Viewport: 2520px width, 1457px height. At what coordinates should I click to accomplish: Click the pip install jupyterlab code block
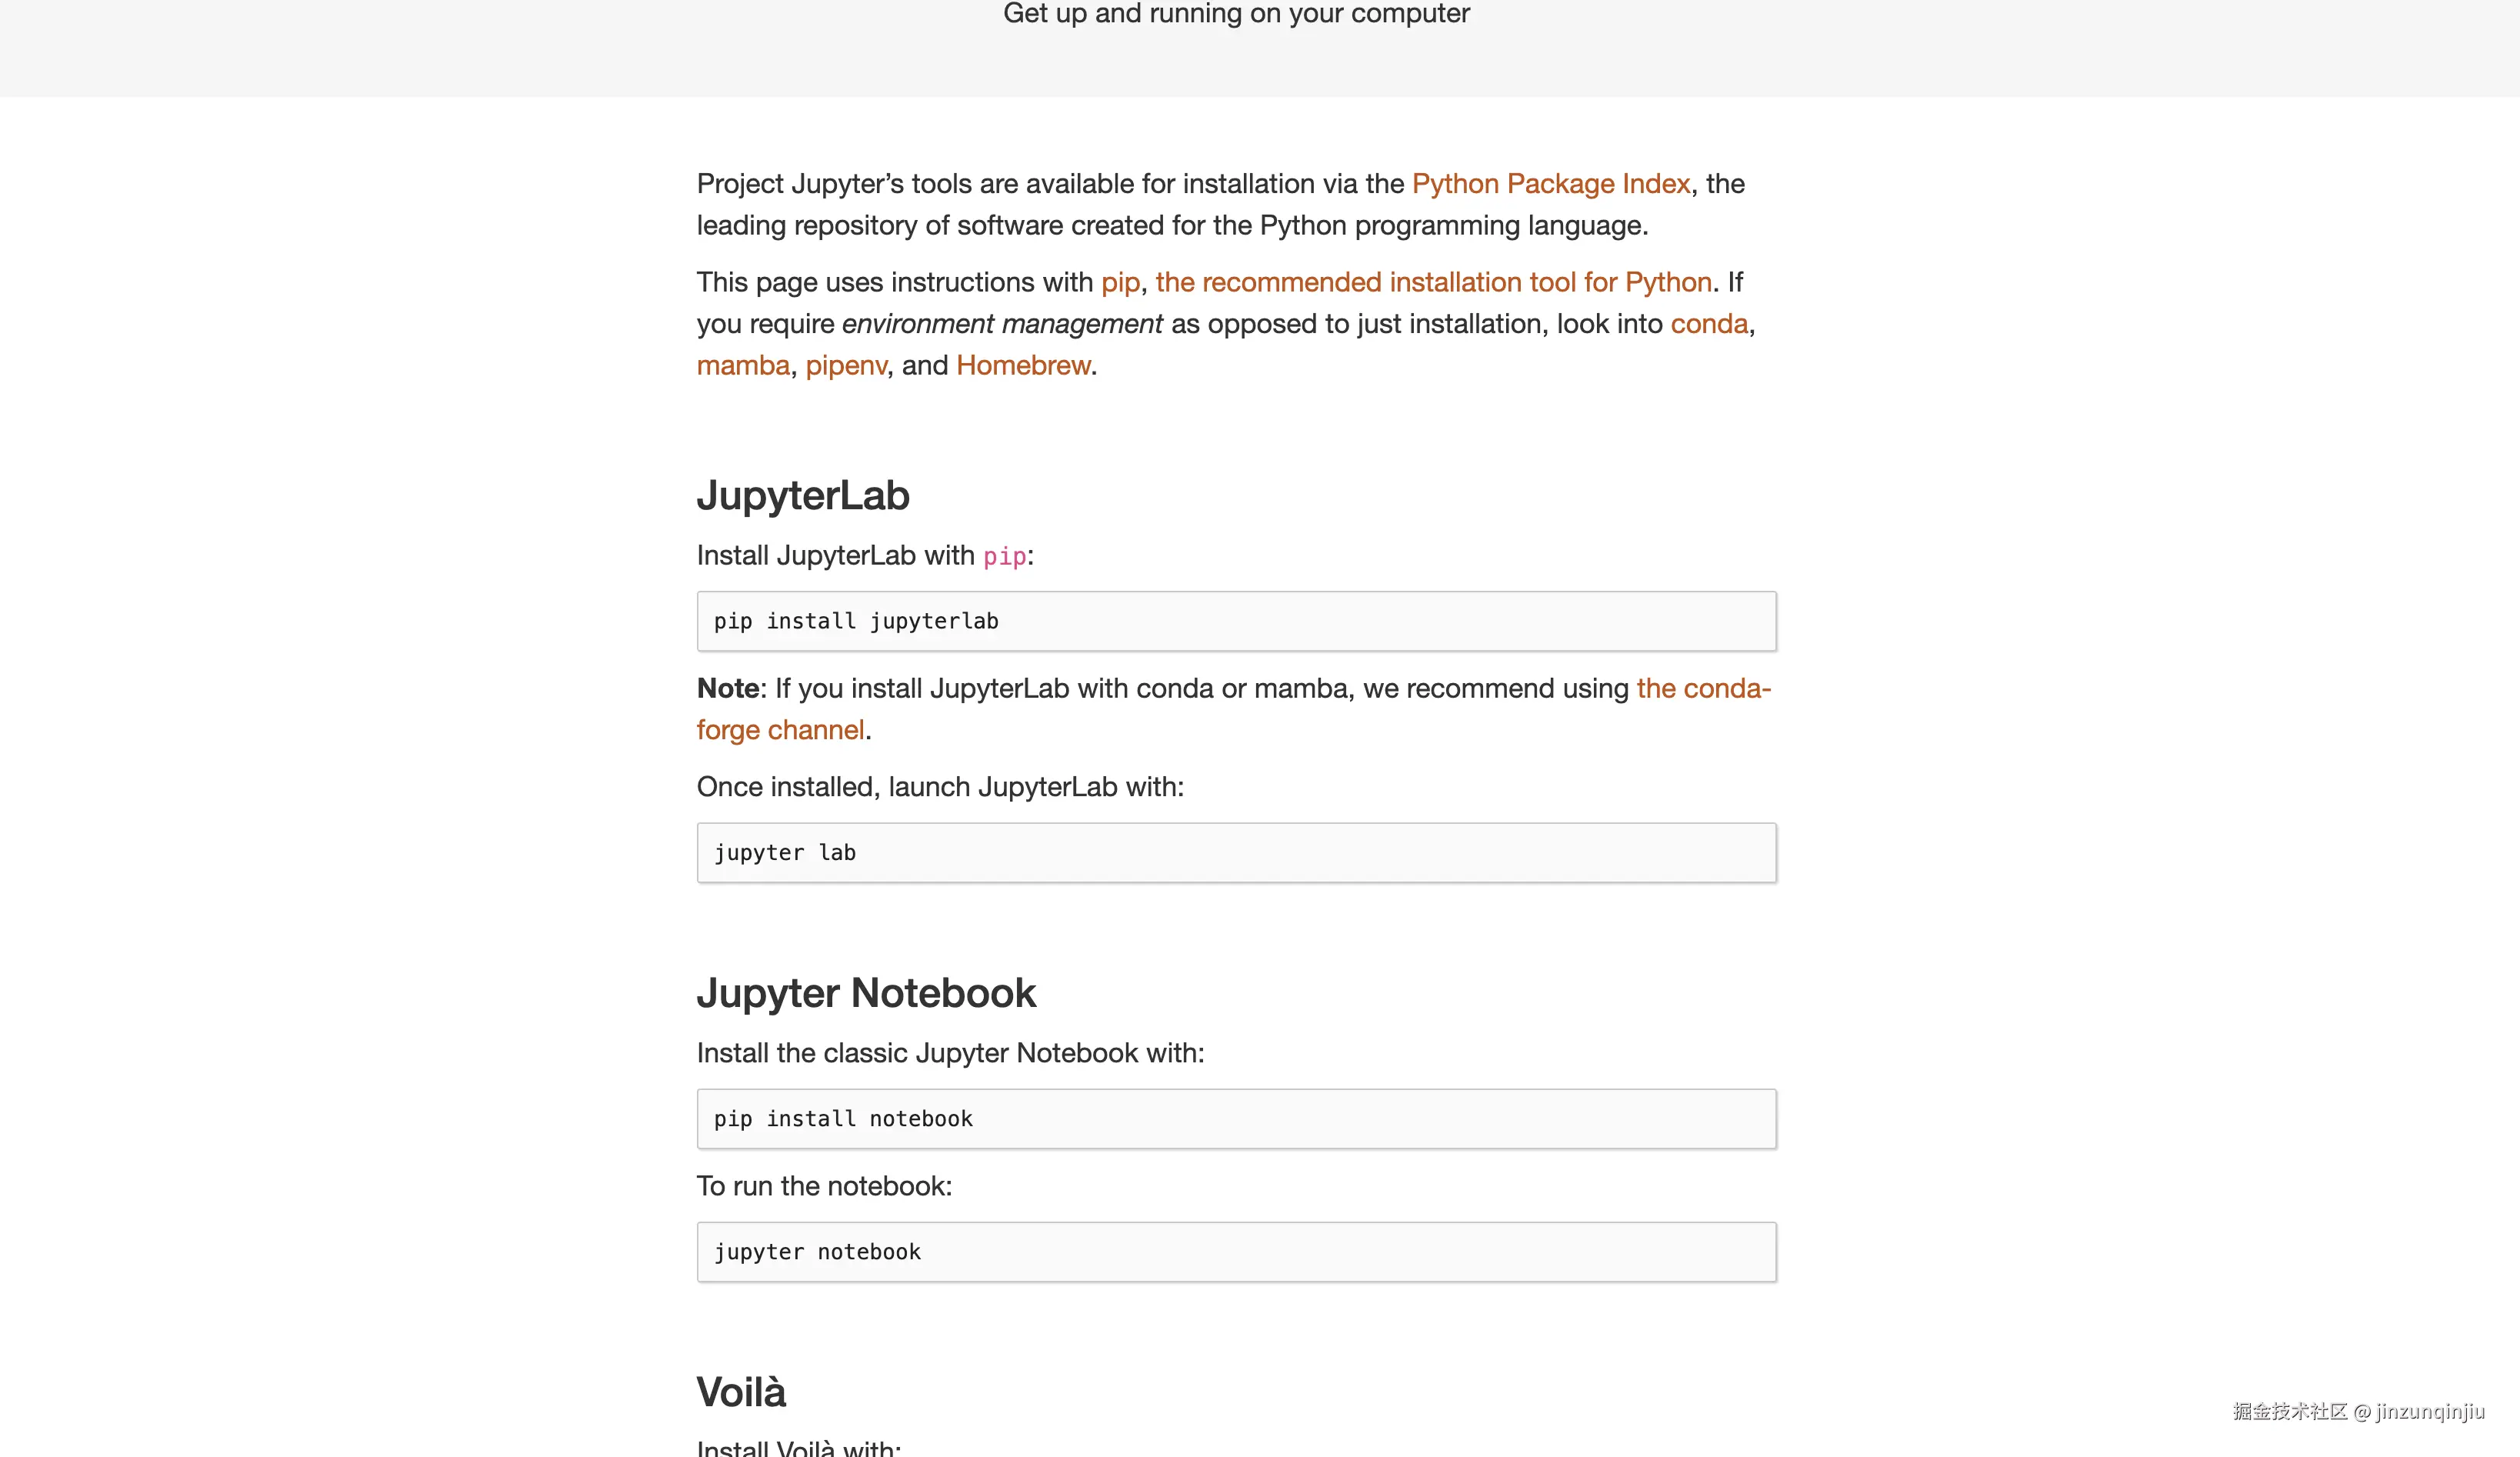point(1236,621)
